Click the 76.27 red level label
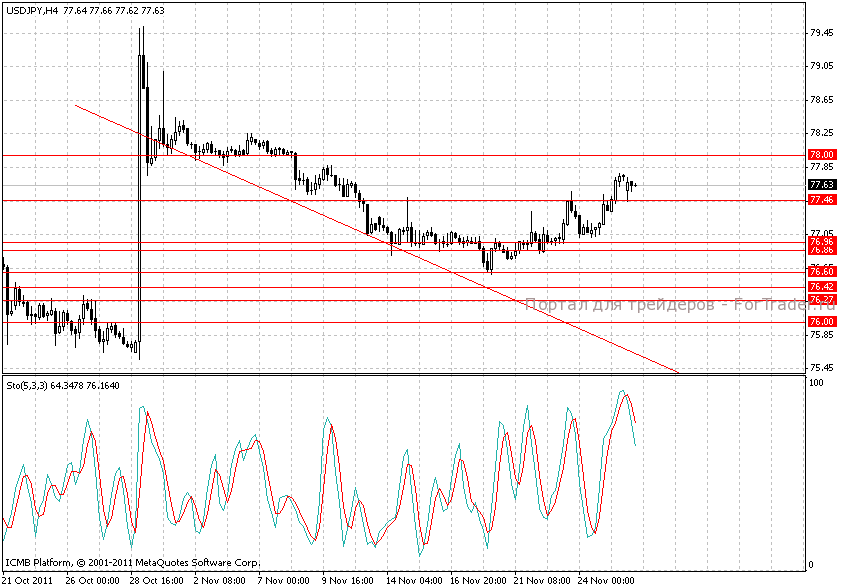 (821, 300)
